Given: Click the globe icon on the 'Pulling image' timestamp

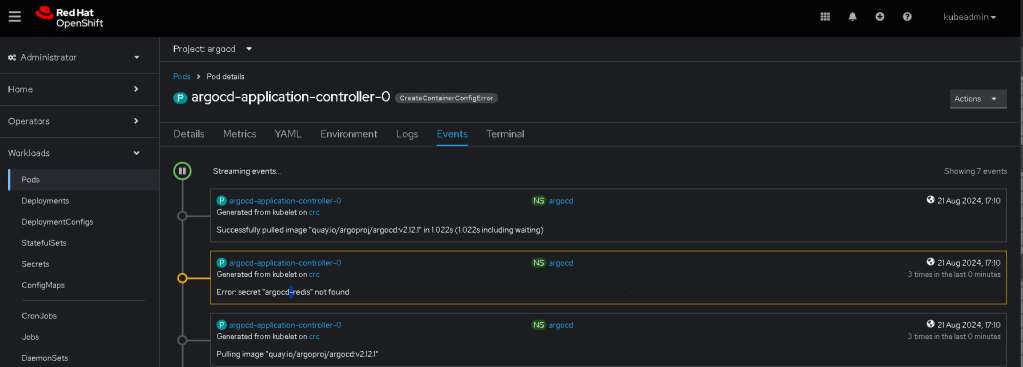Looking at the screenshot, I should pos(930,323).
